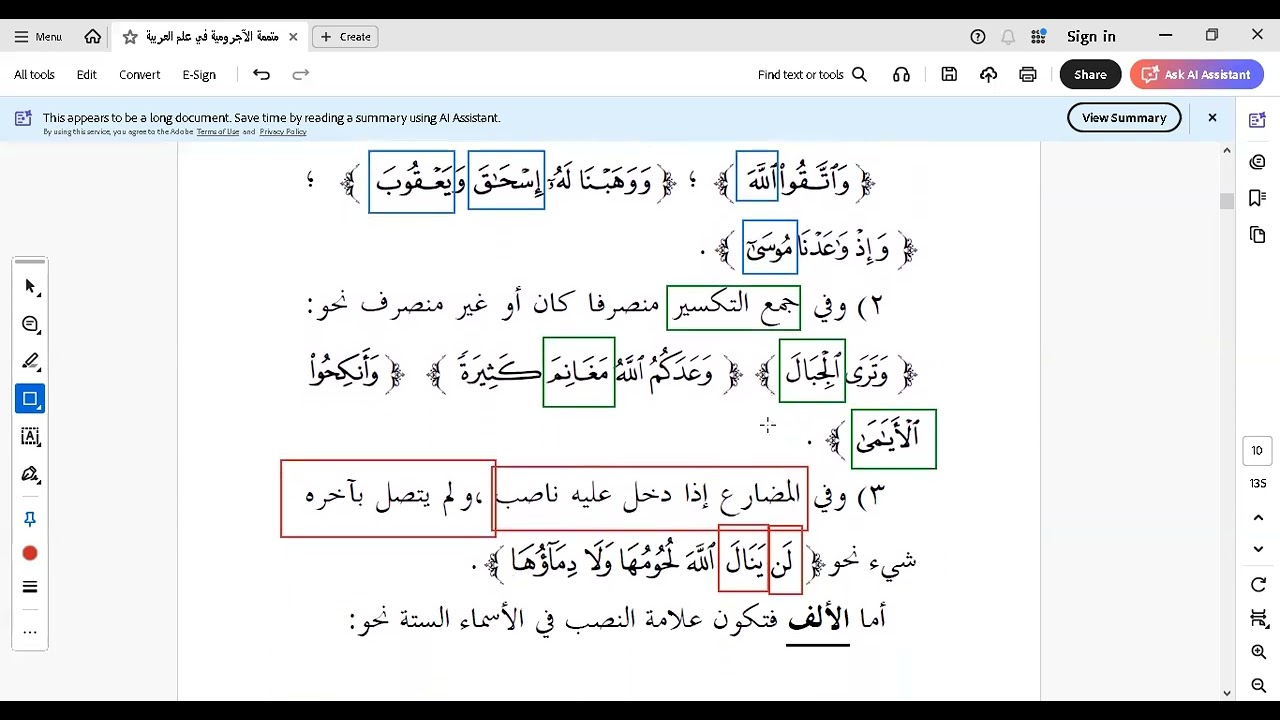Viewport: 1280px width, 720px height.
Task: Open the notifications bell icon
Action: pyautogui.click(x=1008, y=36)
